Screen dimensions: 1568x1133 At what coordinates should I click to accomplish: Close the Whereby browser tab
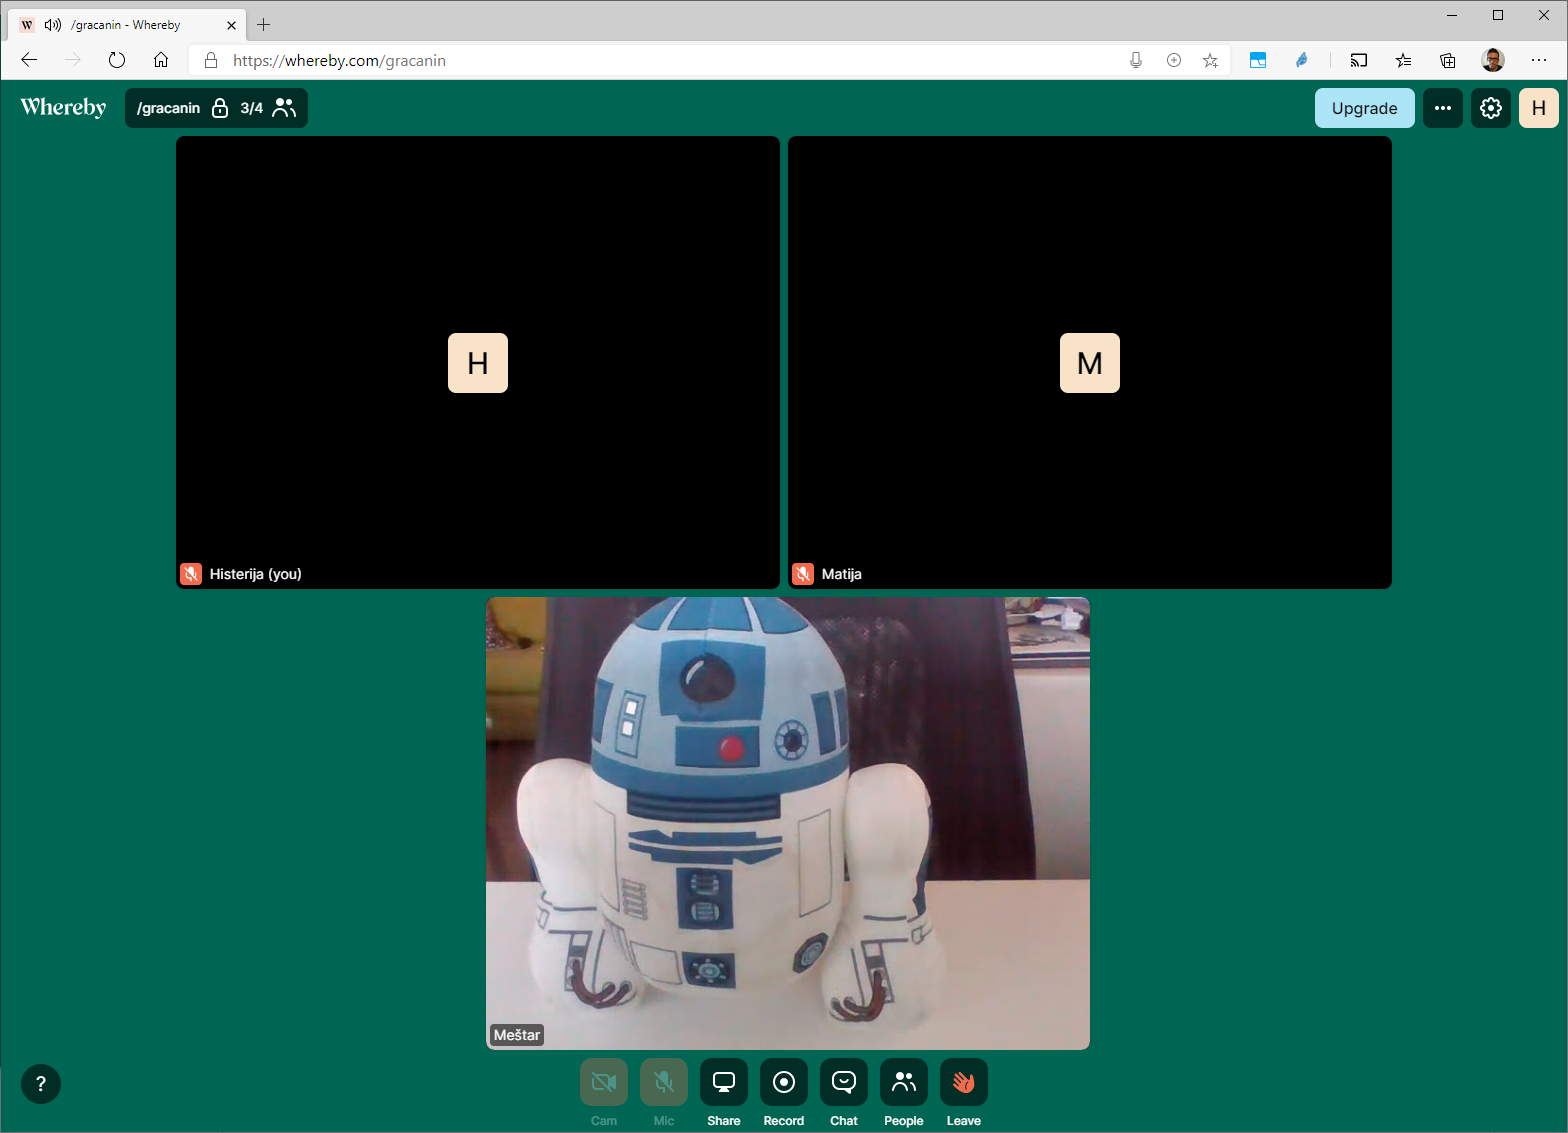231,25
